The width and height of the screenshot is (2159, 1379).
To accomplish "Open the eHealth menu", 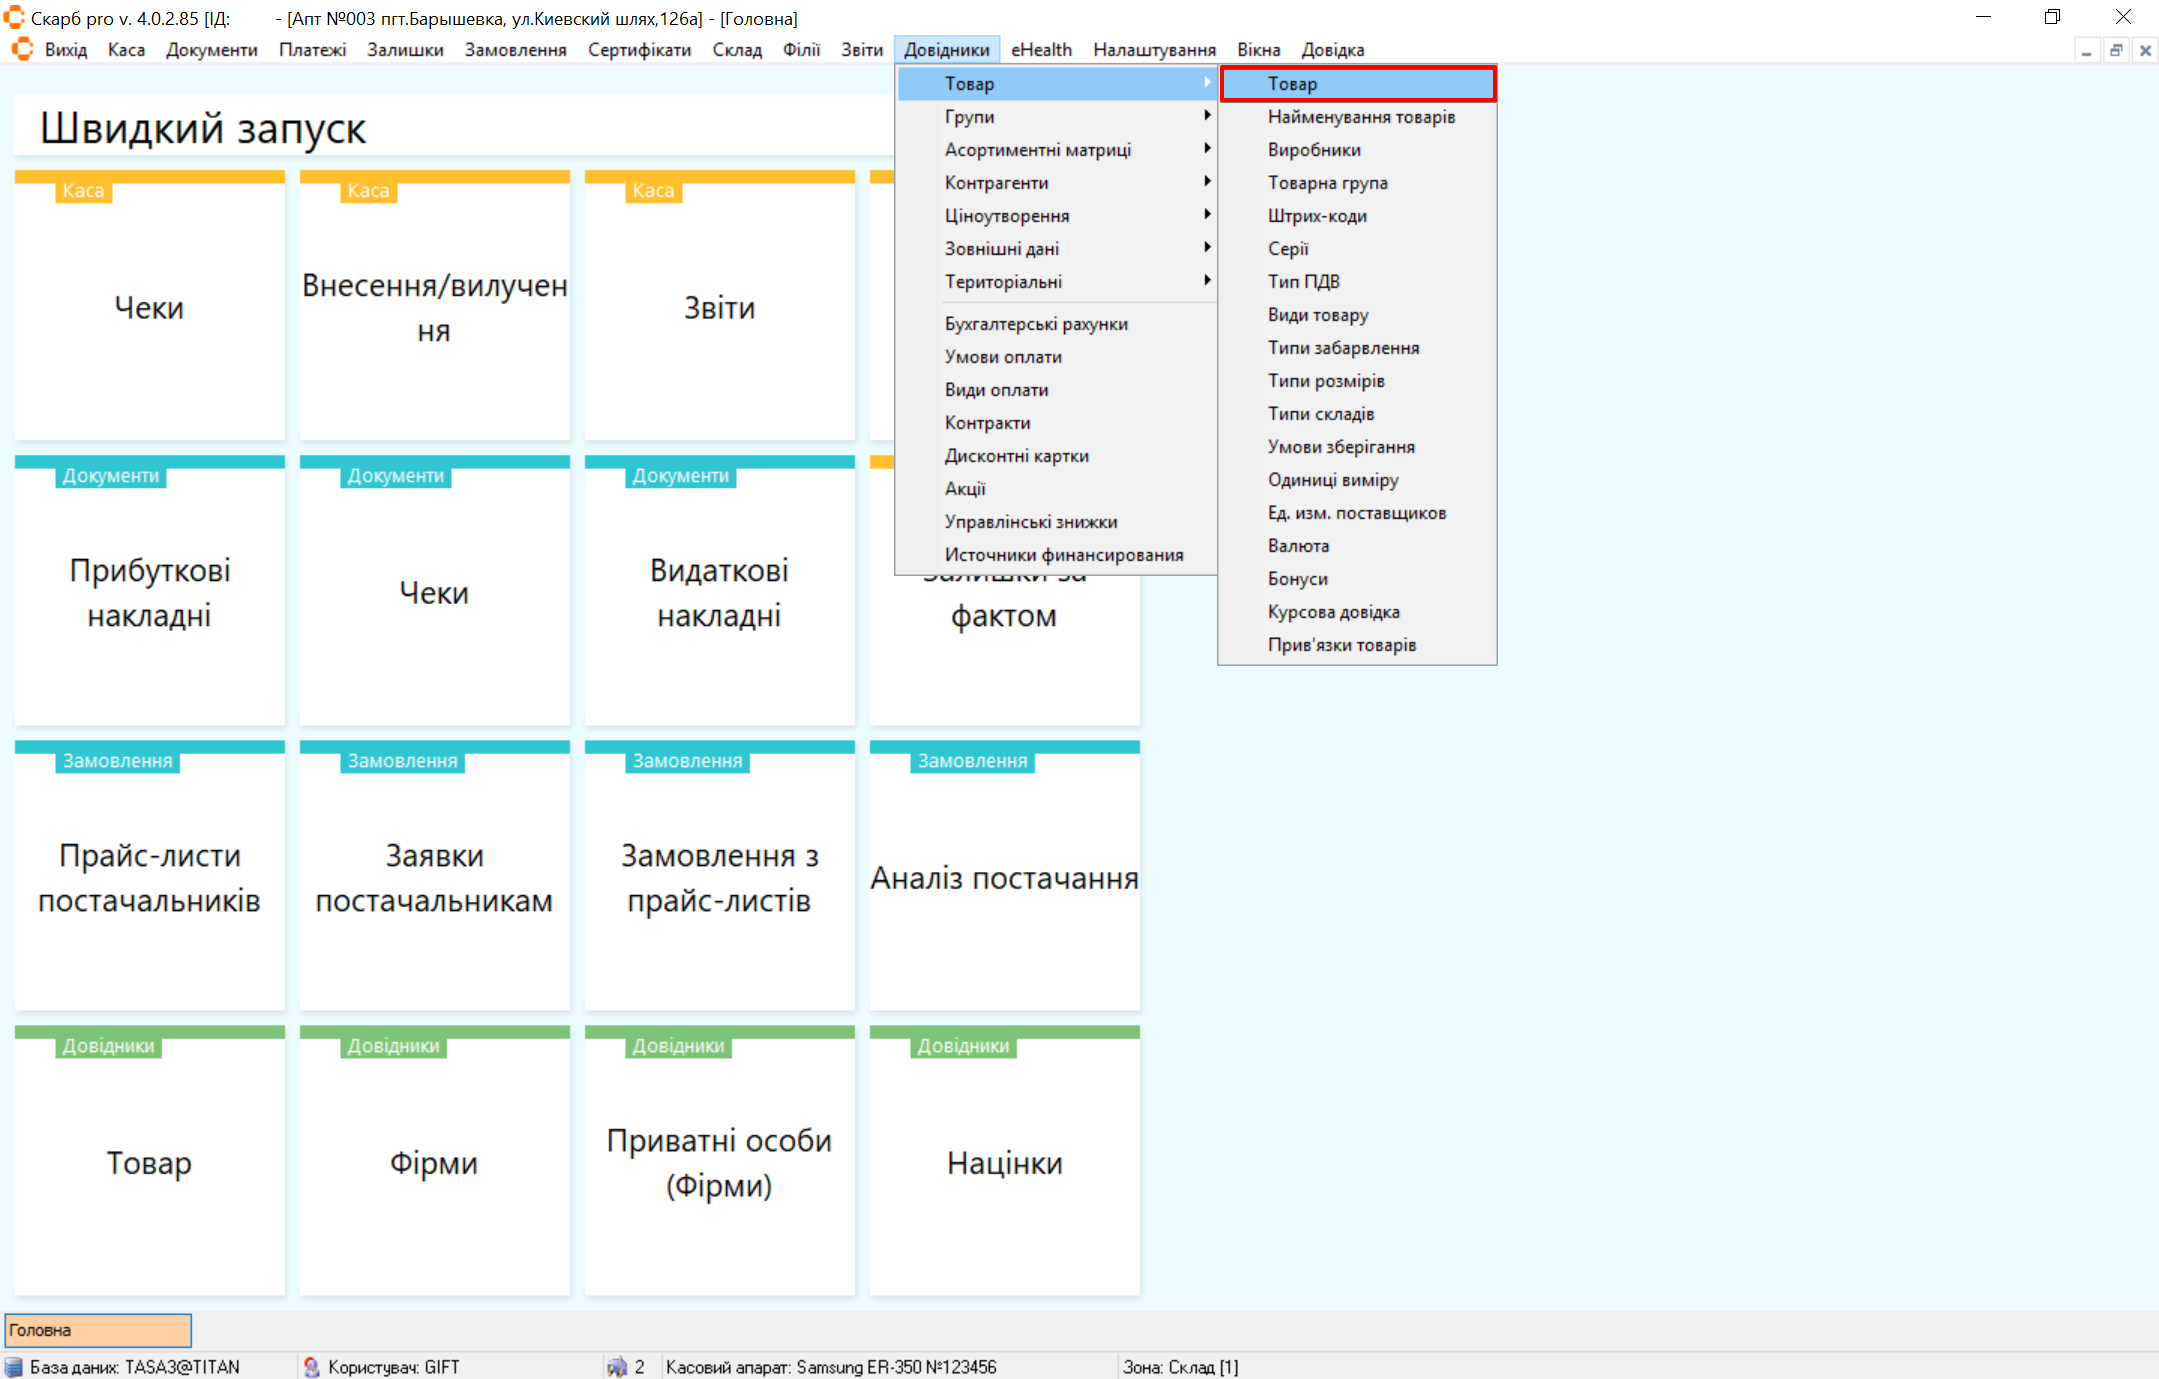I will (1040, 49).
